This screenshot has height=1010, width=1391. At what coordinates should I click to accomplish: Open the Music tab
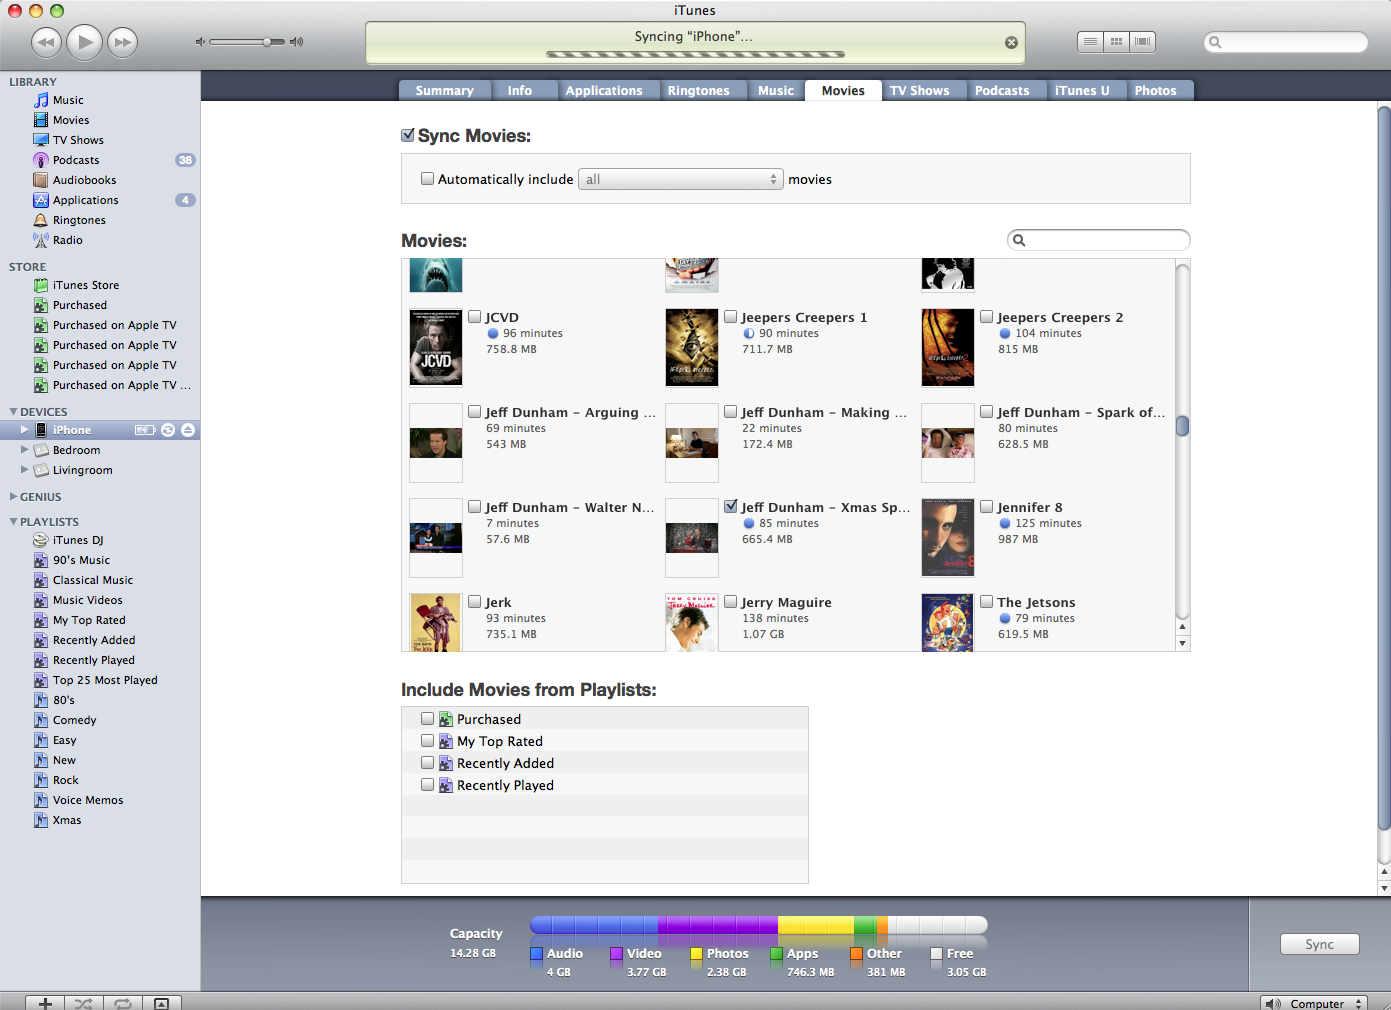pos(776,90)
